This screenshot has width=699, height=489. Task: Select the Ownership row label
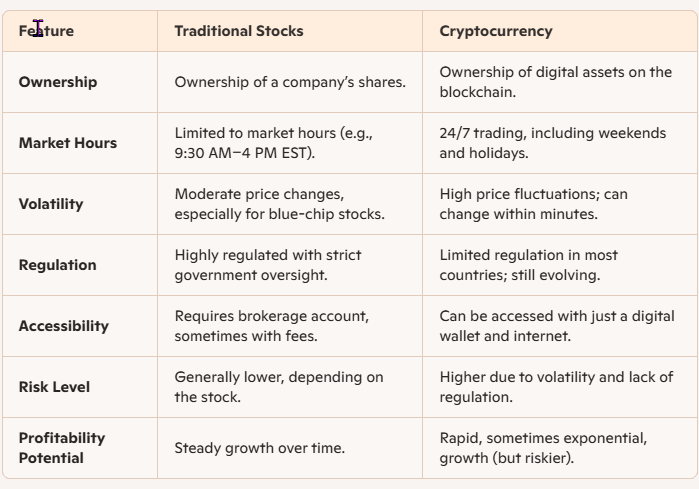pyautogui.click(x=58, y=82)
